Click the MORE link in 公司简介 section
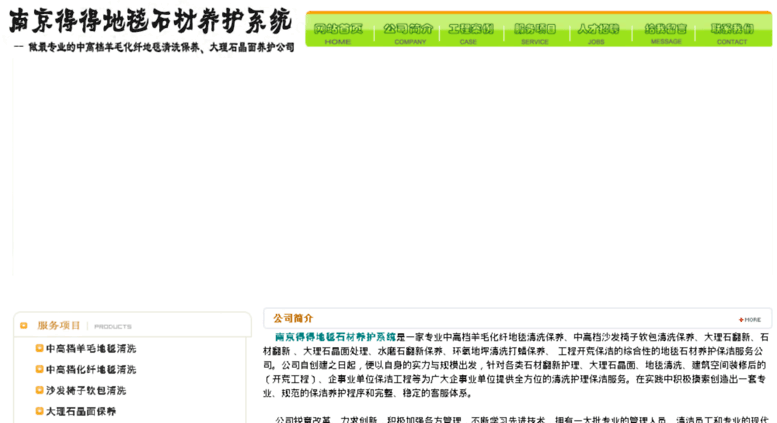Screen dimensions: 777x423 point(750,320)
